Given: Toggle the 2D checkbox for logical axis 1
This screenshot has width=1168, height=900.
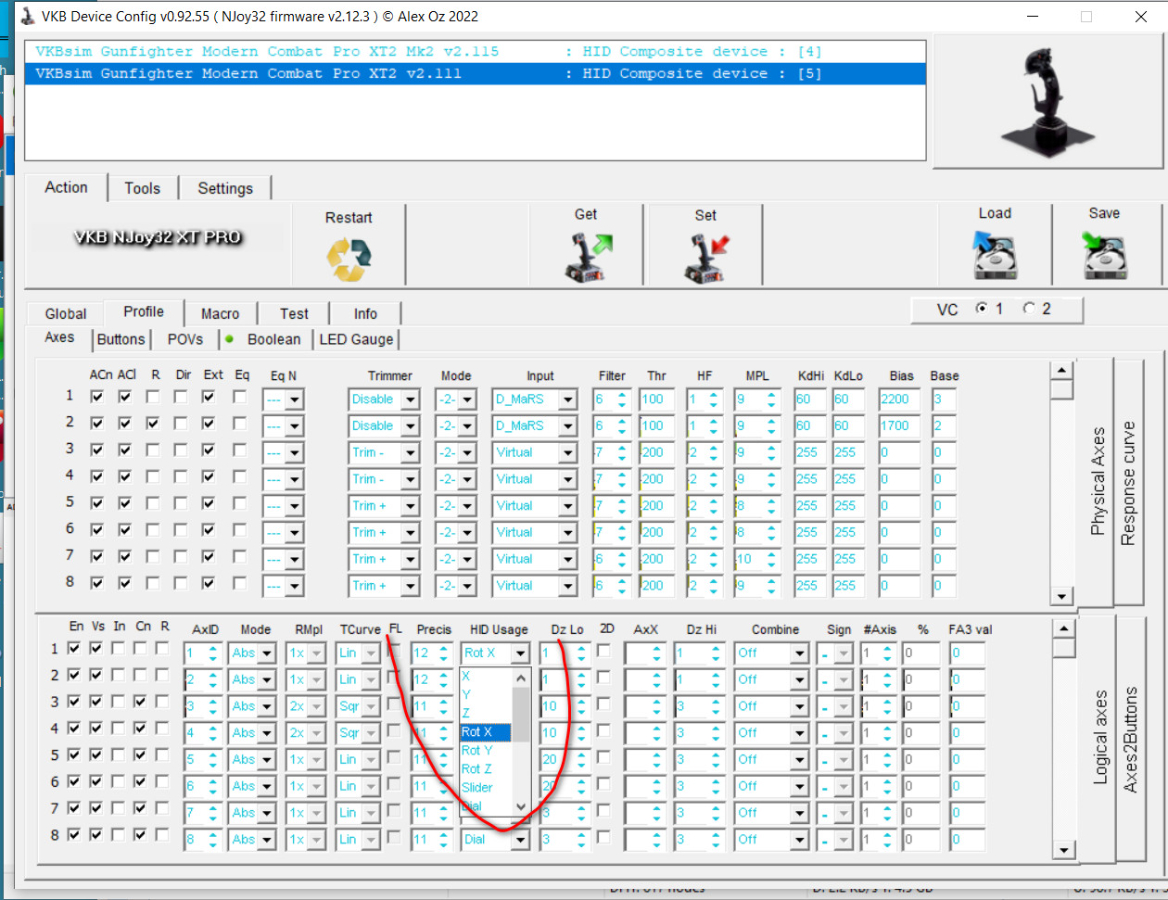Looking at the screenshot, I should 603,650.
